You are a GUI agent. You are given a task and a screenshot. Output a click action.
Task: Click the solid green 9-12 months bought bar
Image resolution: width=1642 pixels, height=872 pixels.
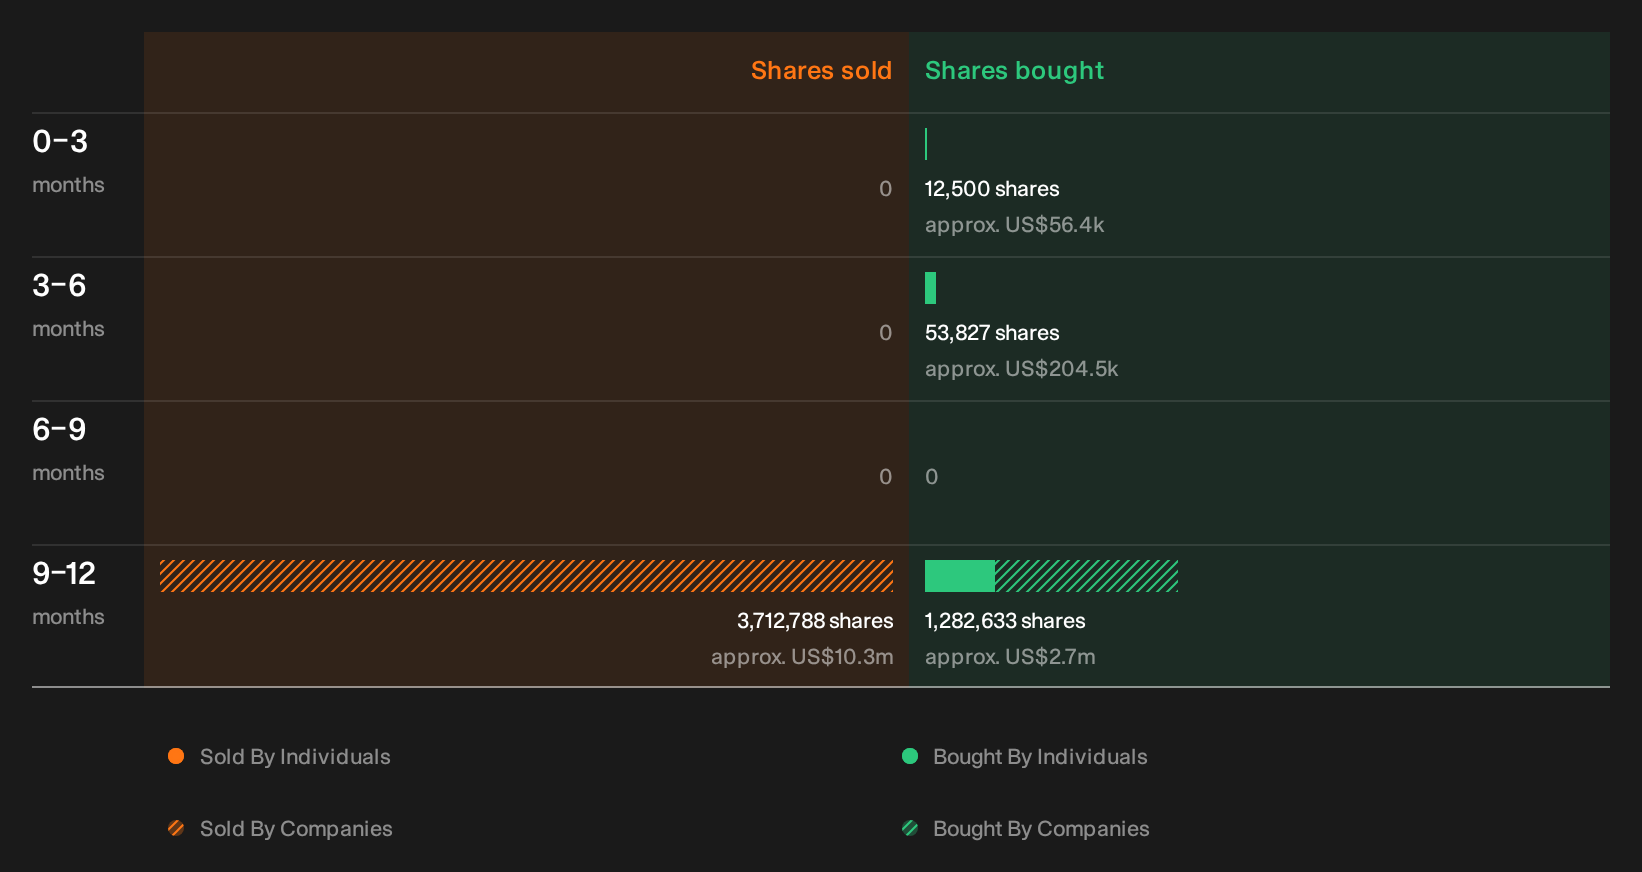click(960, 576)
